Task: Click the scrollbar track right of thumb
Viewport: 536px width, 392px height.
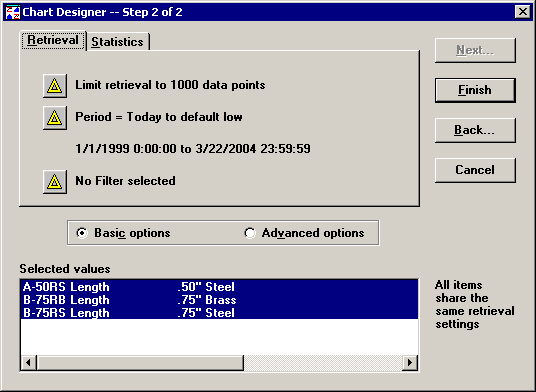Action: (323, 362)
